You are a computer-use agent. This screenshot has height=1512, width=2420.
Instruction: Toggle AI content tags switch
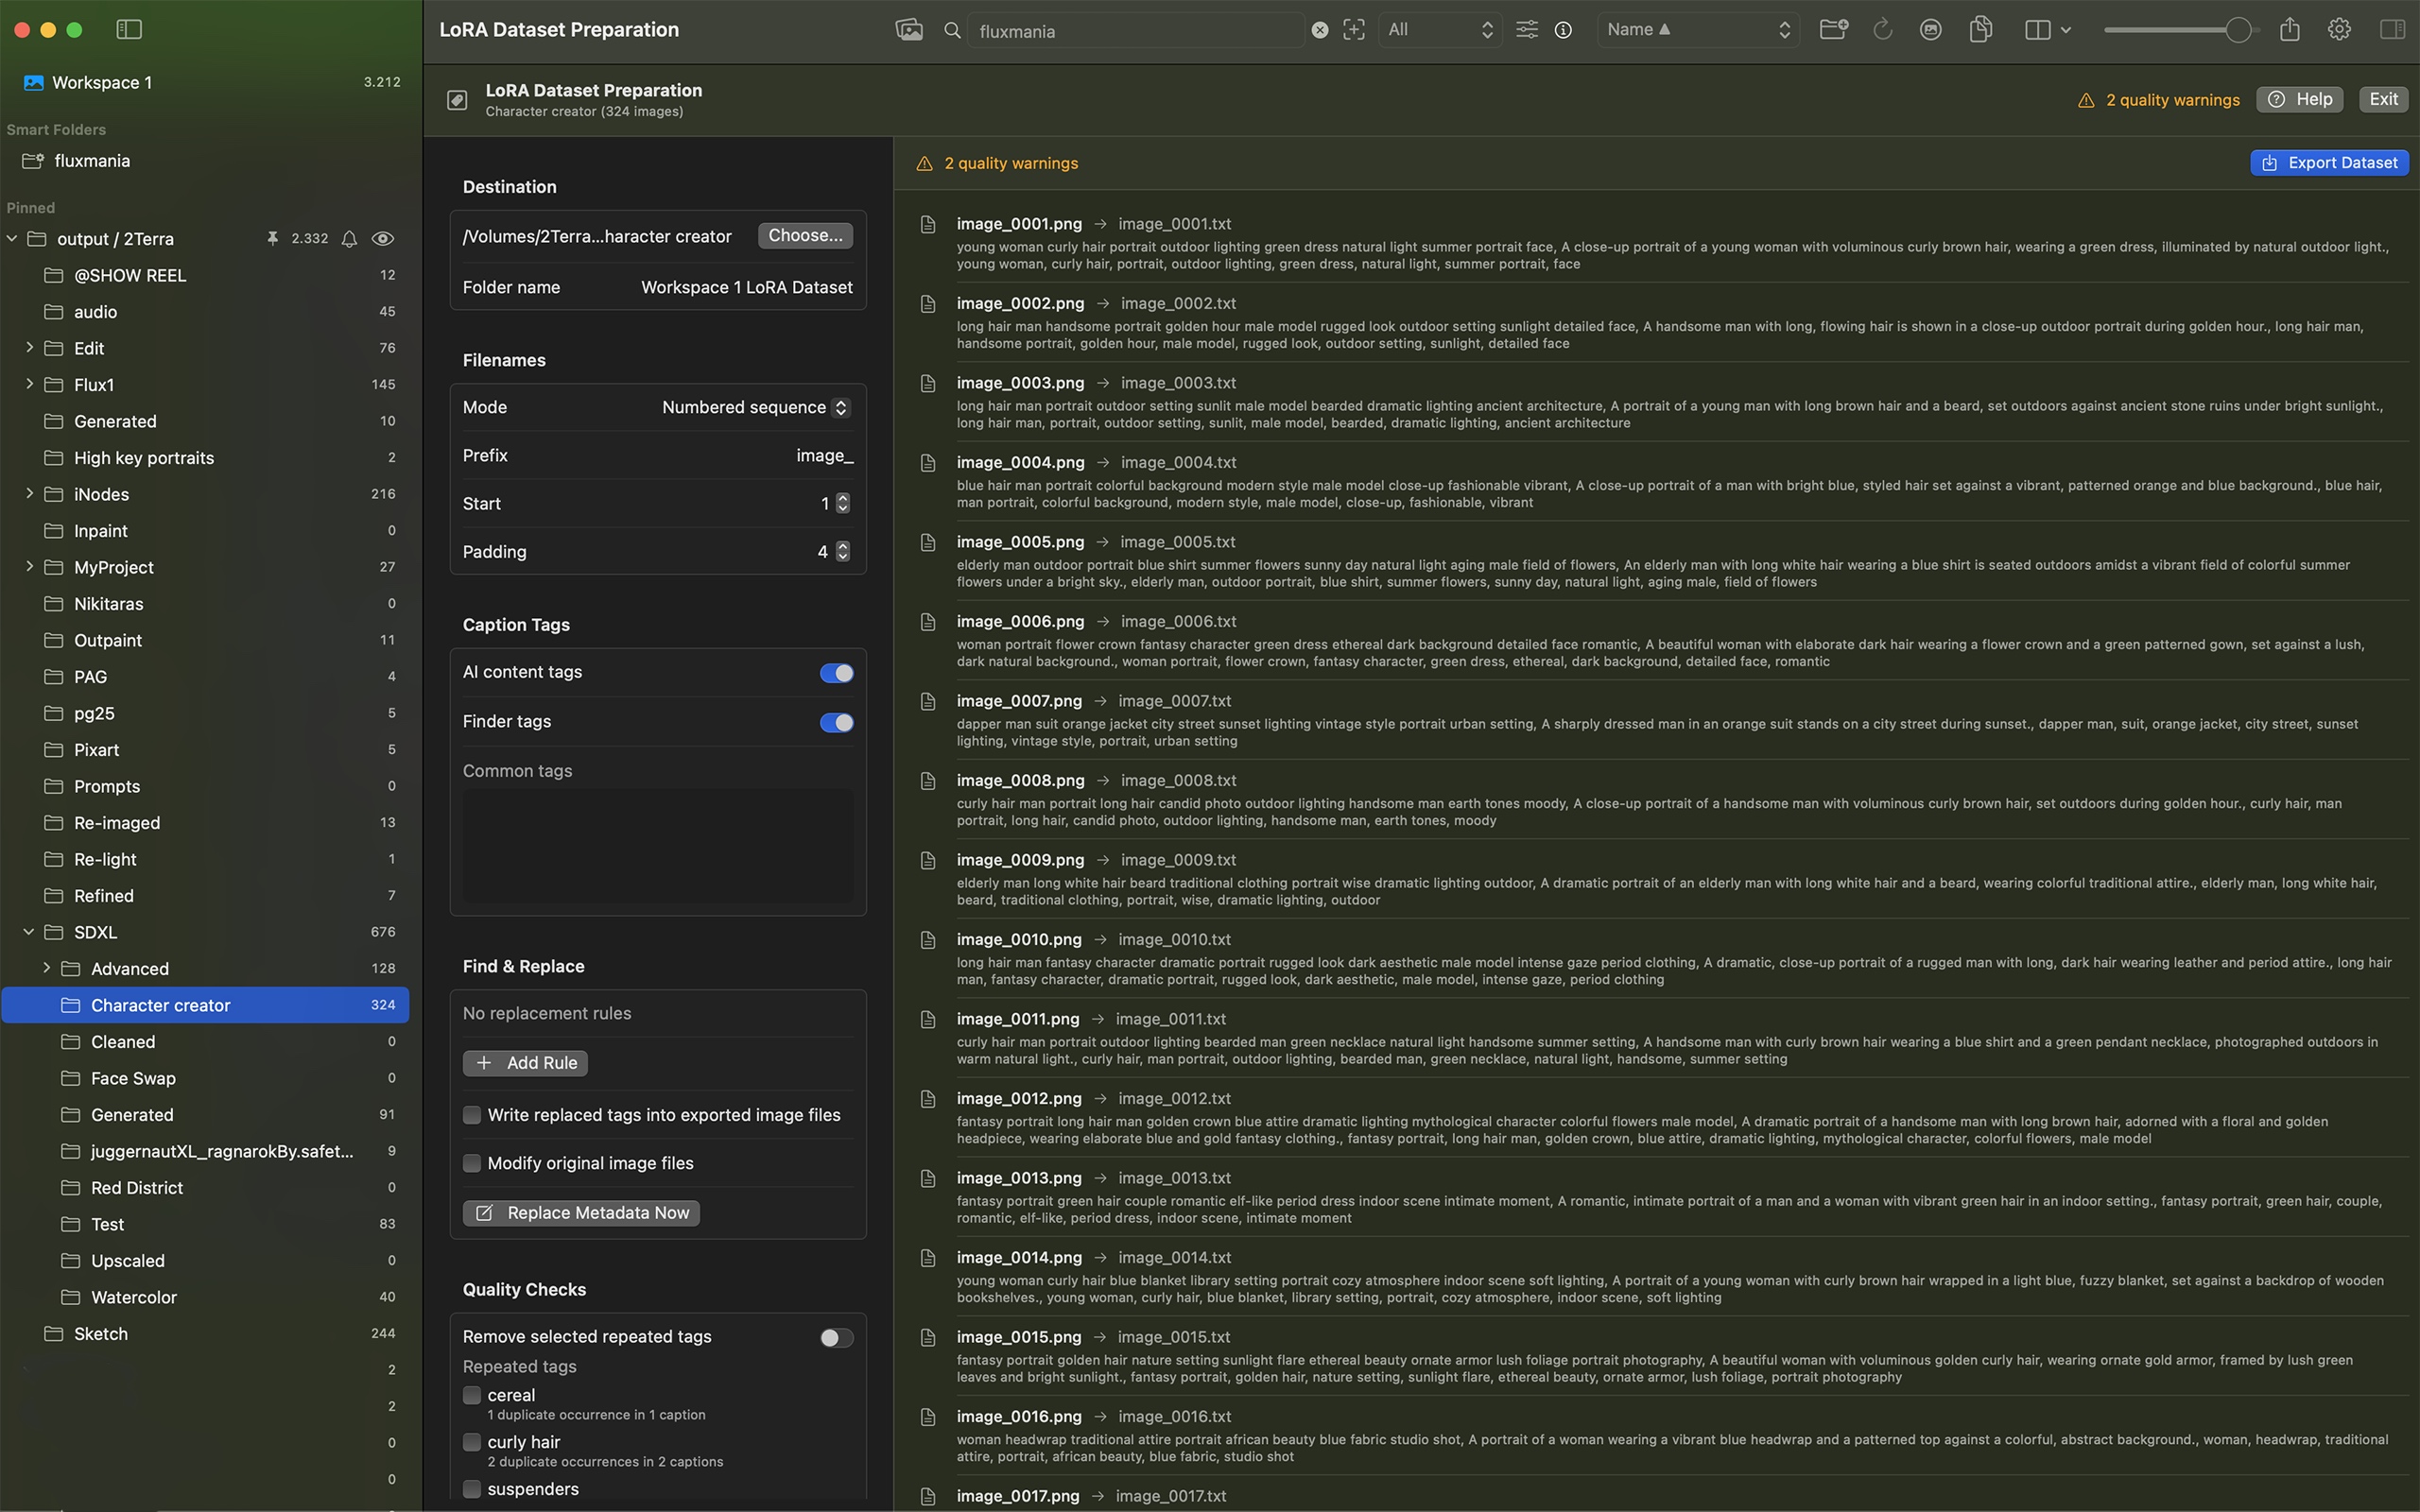point(836,673)
